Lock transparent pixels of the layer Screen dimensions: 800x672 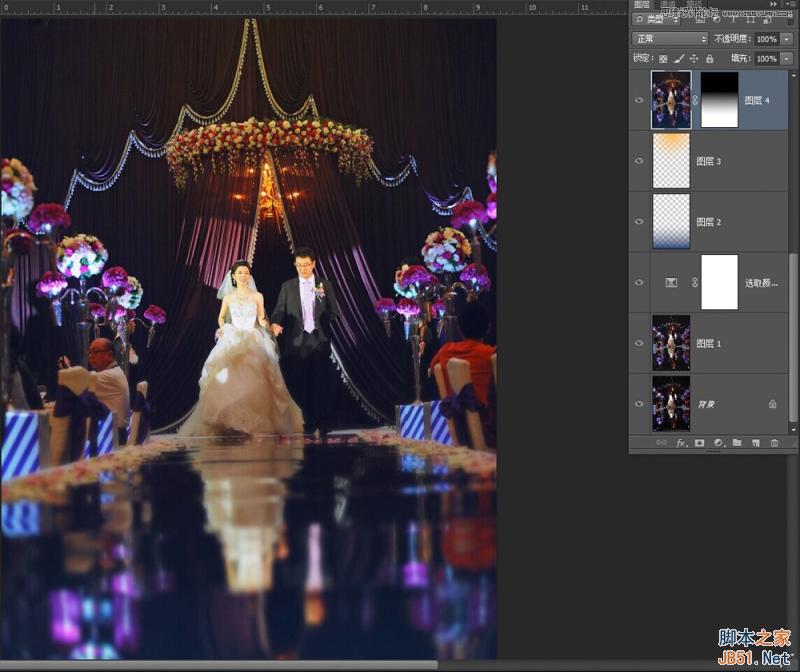click(663, 58)
